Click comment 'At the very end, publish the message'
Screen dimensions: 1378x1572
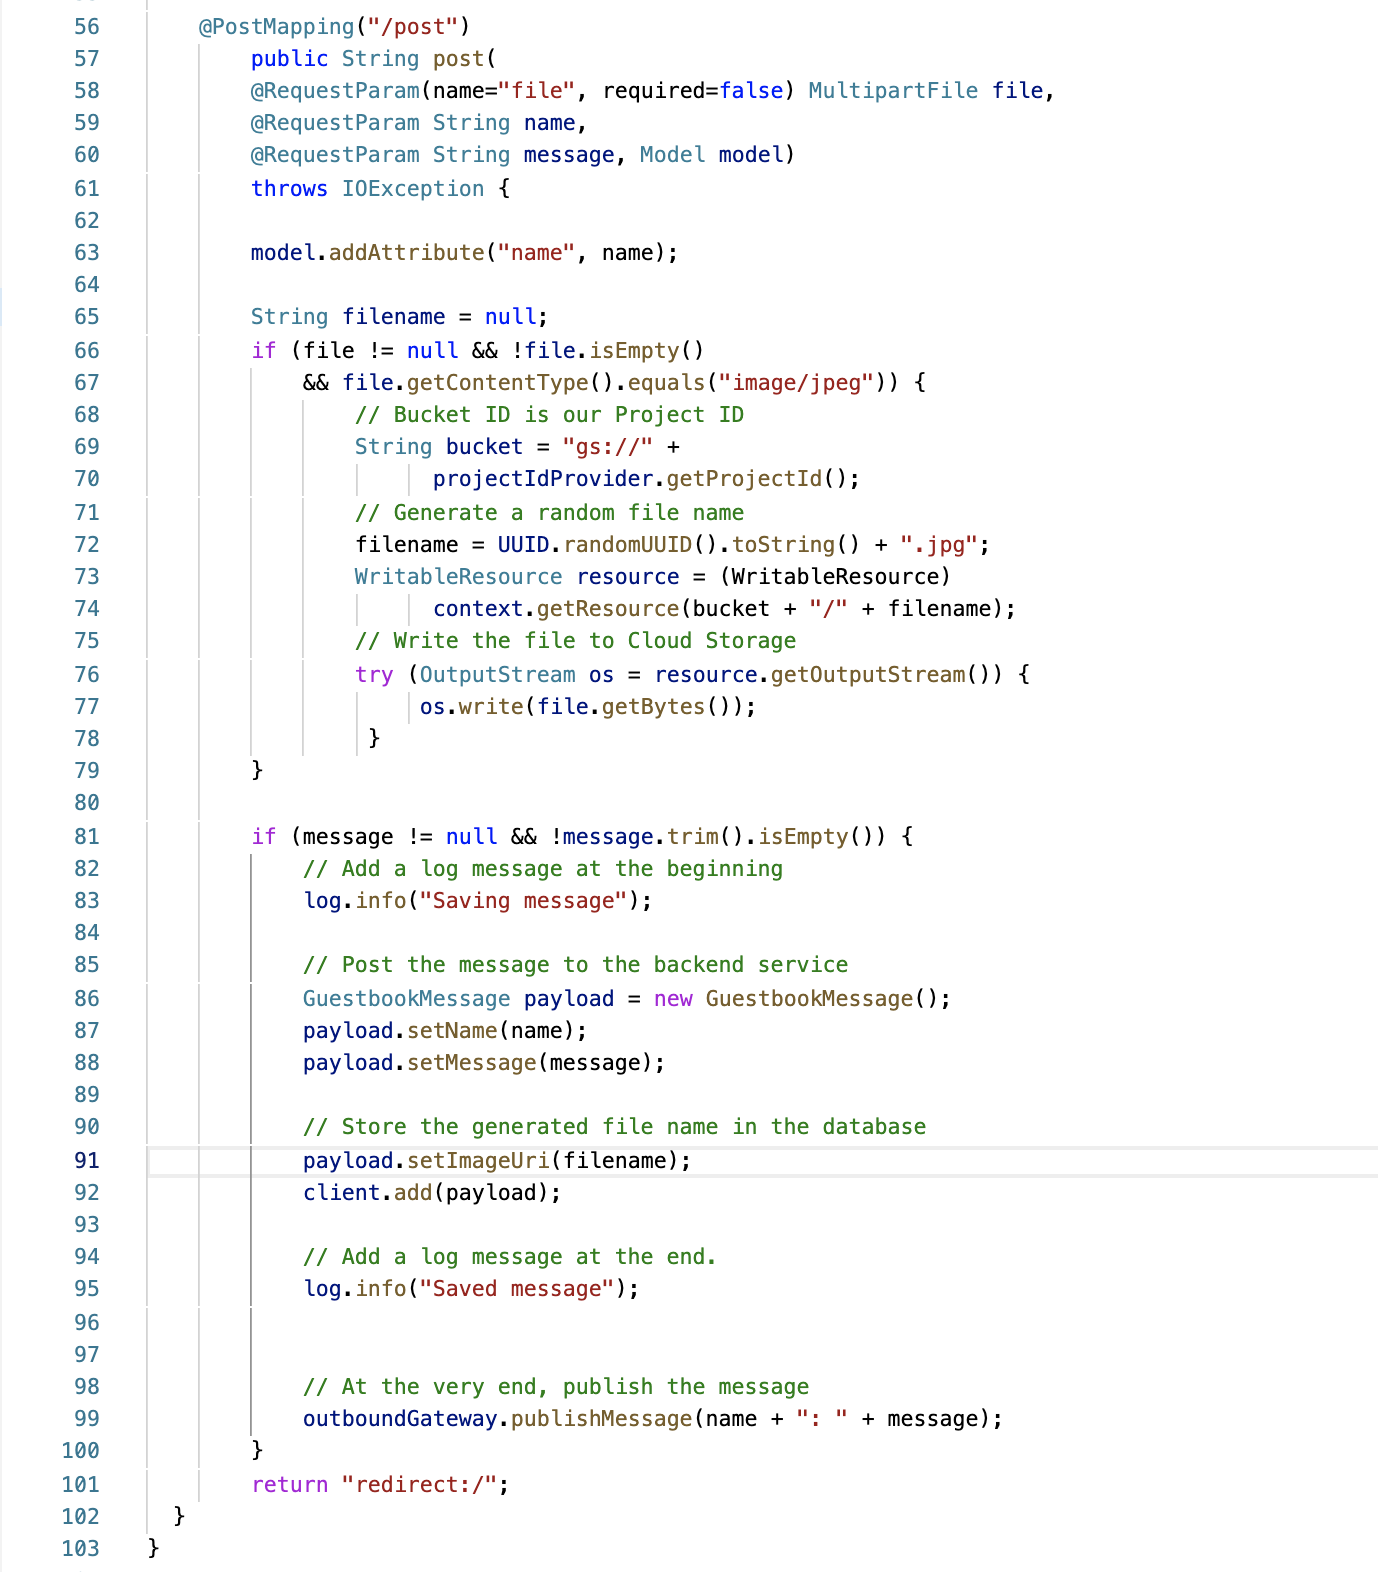coord(556,1386)
